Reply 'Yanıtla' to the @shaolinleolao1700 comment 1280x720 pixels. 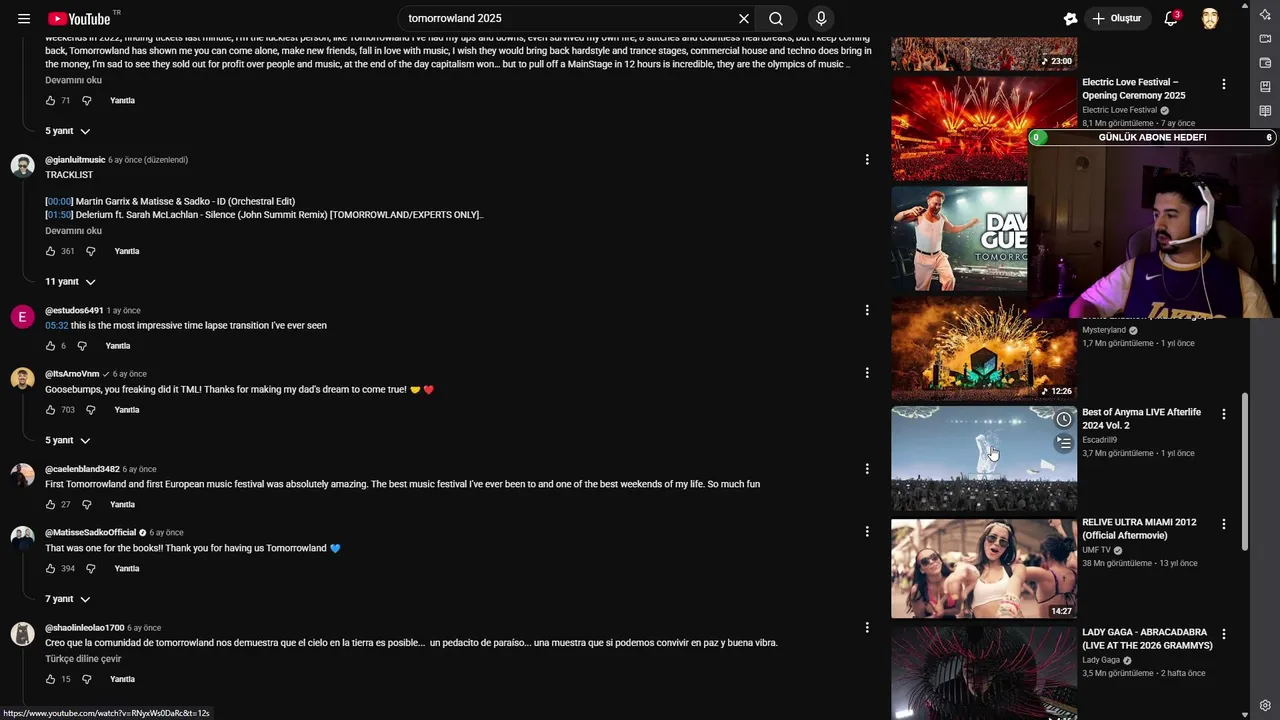click(x=122, y=680)
